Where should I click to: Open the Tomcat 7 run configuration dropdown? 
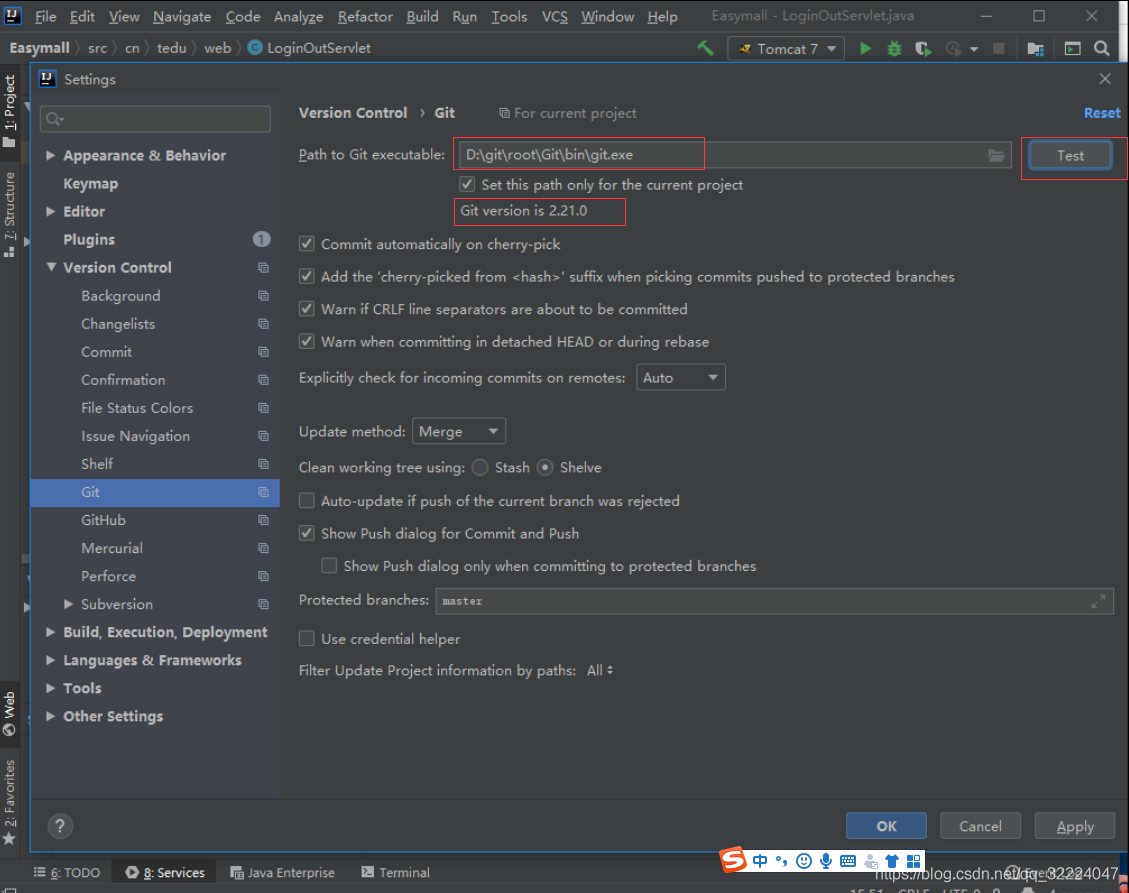coord(786,48)
